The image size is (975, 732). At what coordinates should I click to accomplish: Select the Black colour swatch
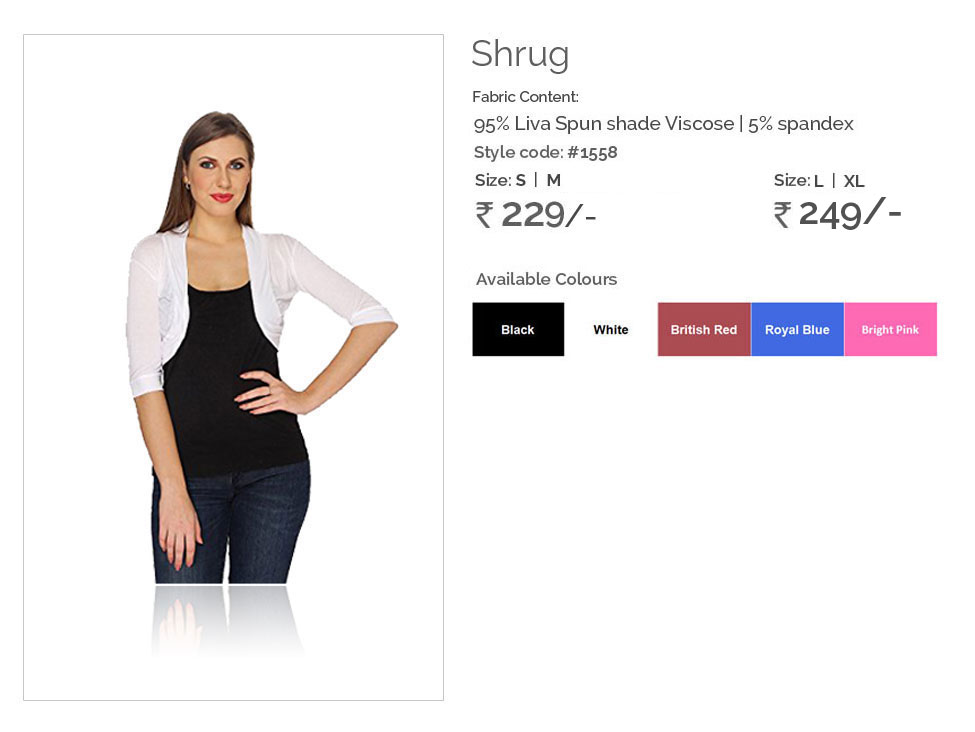coord(518,329)
